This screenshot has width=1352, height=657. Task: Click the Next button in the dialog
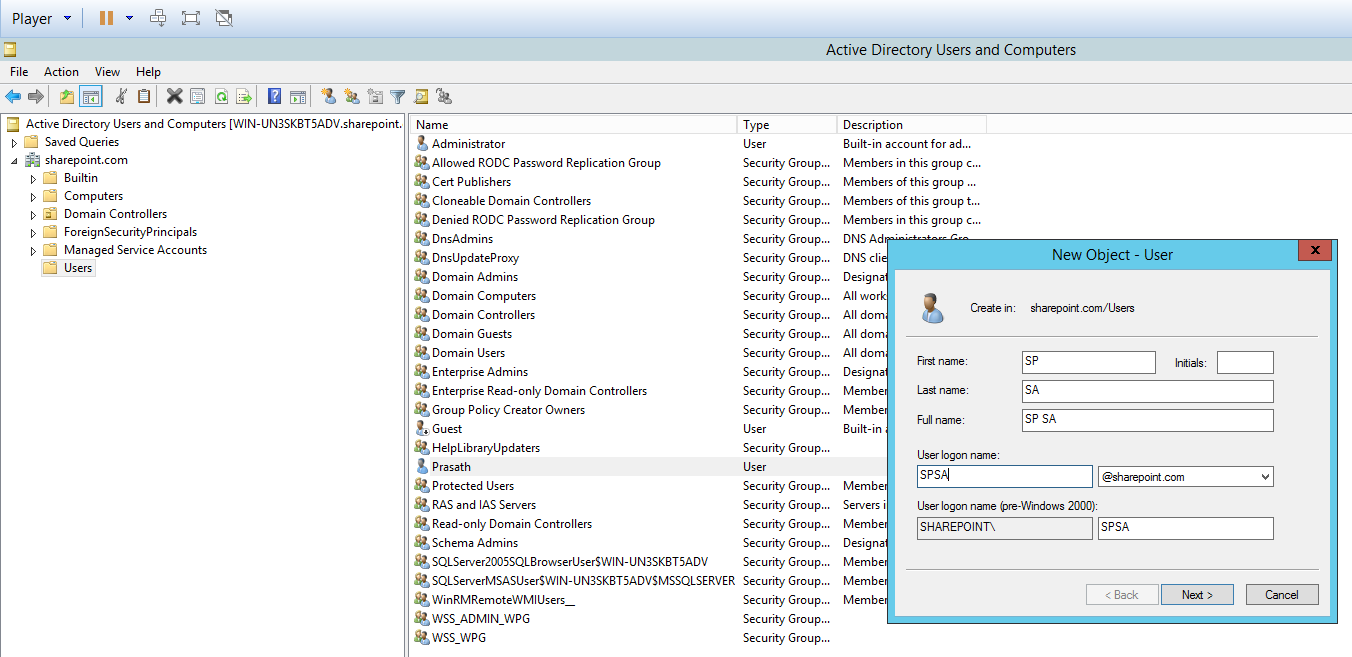[x=1196, y=595]
